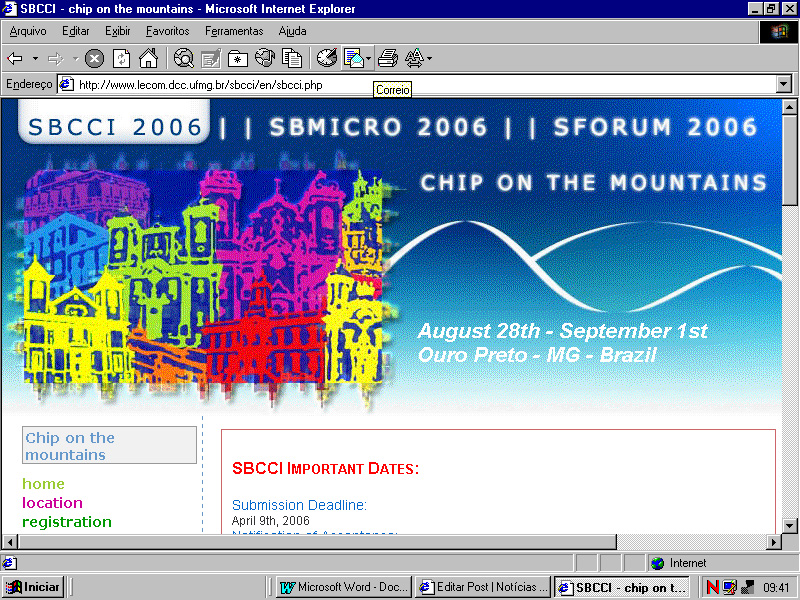Focus the Endereço URL field

pos(416,84)
